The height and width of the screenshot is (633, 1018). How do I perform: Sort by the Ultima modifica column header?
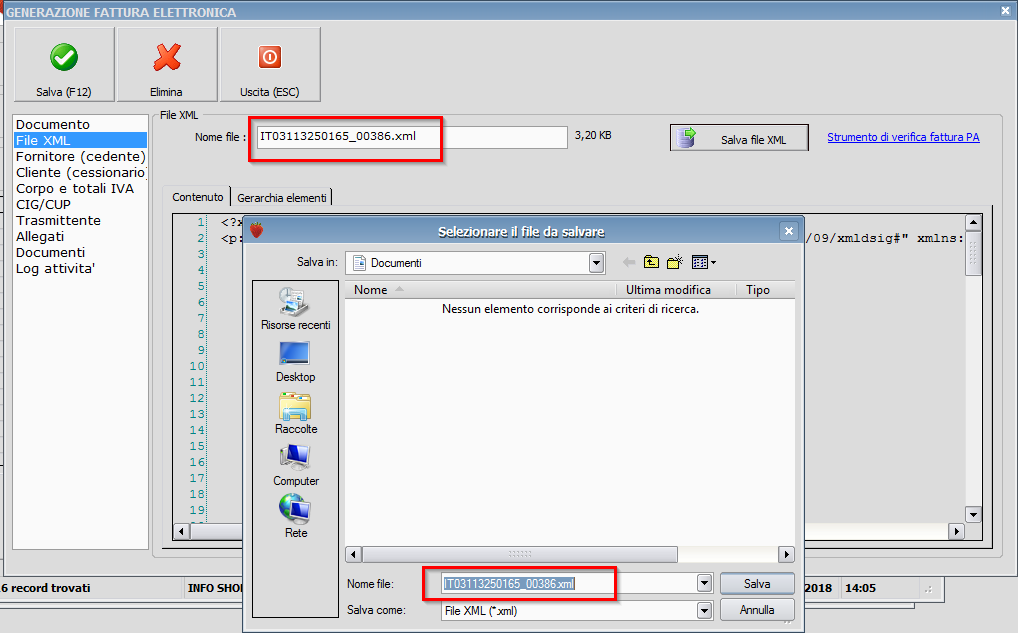point(676,290)
